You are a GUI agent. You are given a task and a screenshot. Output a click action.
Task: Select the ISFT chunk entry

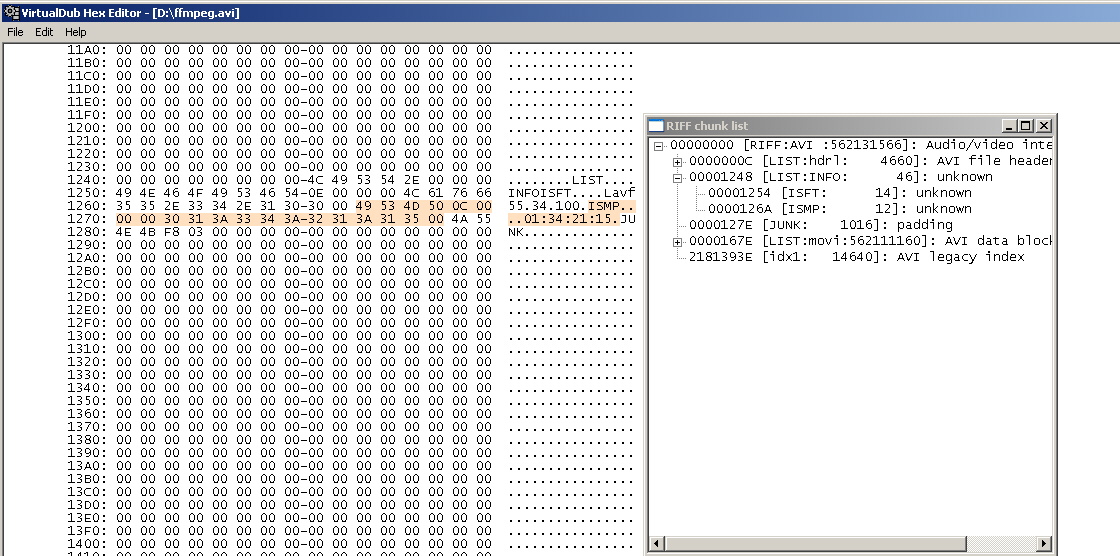click(839, 192)
